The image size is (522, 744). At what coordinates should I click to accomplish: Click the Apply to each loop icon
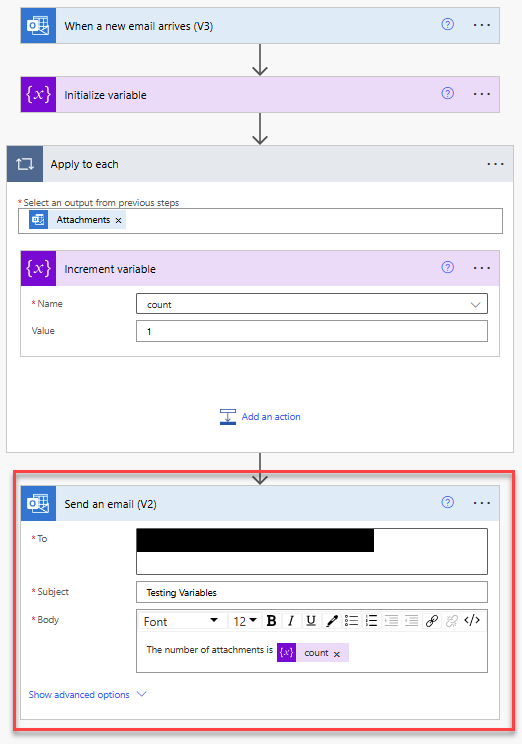(x=25, y=164)
